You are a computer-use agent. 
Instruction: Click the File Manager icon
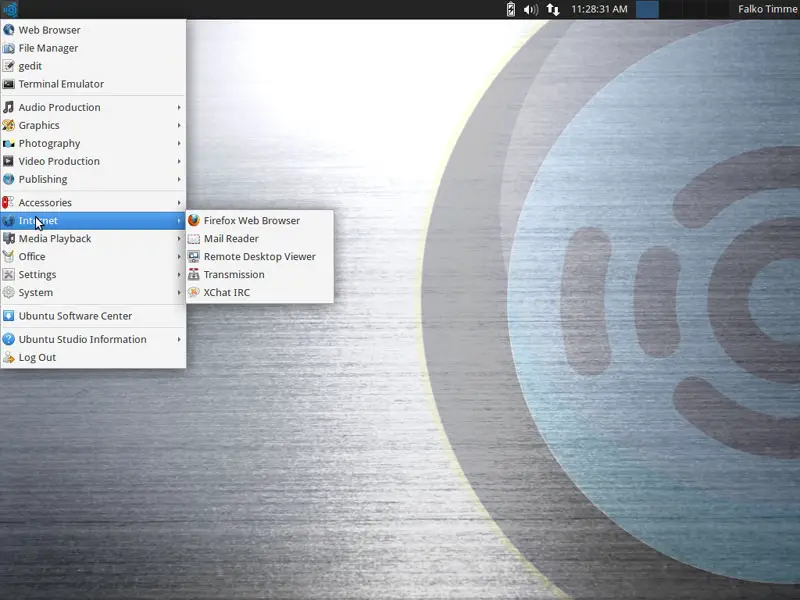(x=9, y=48)
